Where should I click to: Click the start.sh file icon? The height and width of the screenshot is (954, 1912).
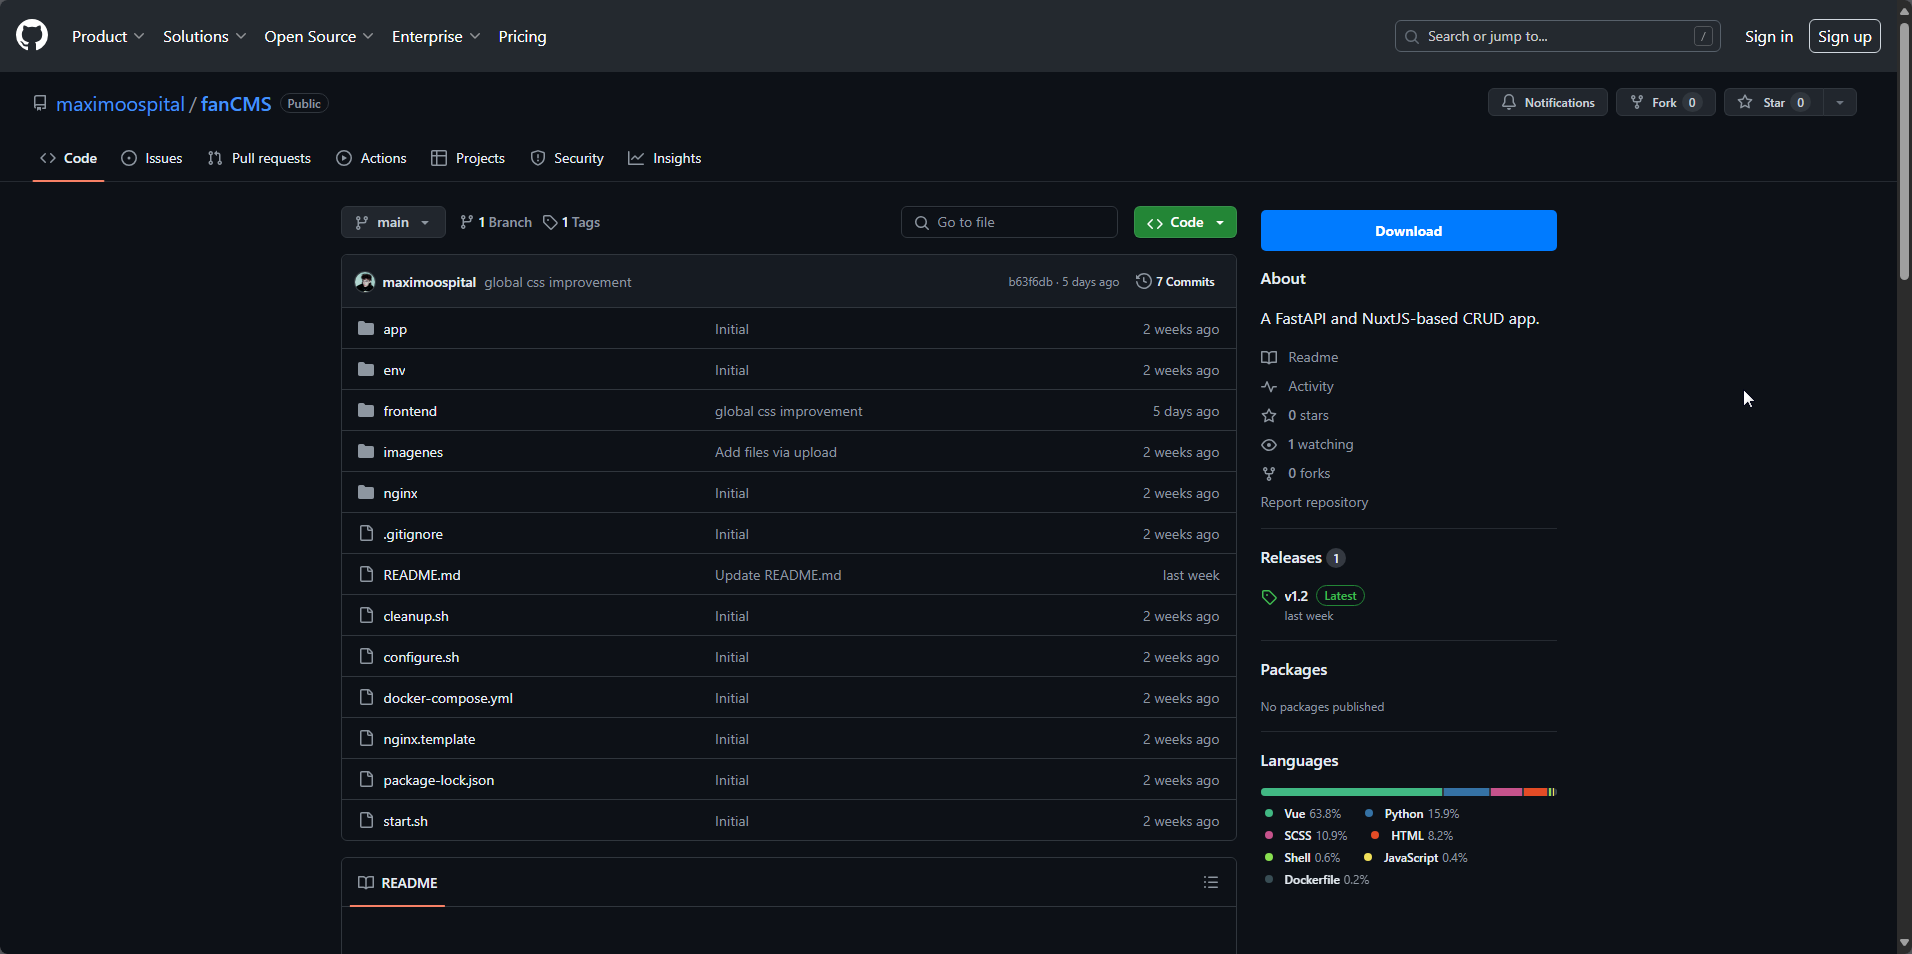pyautogui.click(x=366, y=821)
